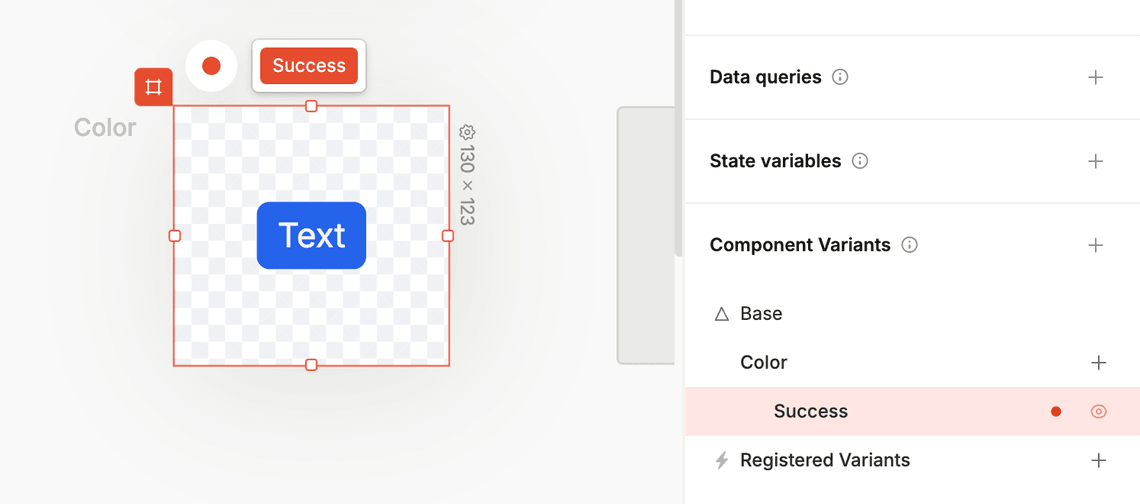
Task: Click the red Success tag above the canvas
Action: click(x=309, y=66)
